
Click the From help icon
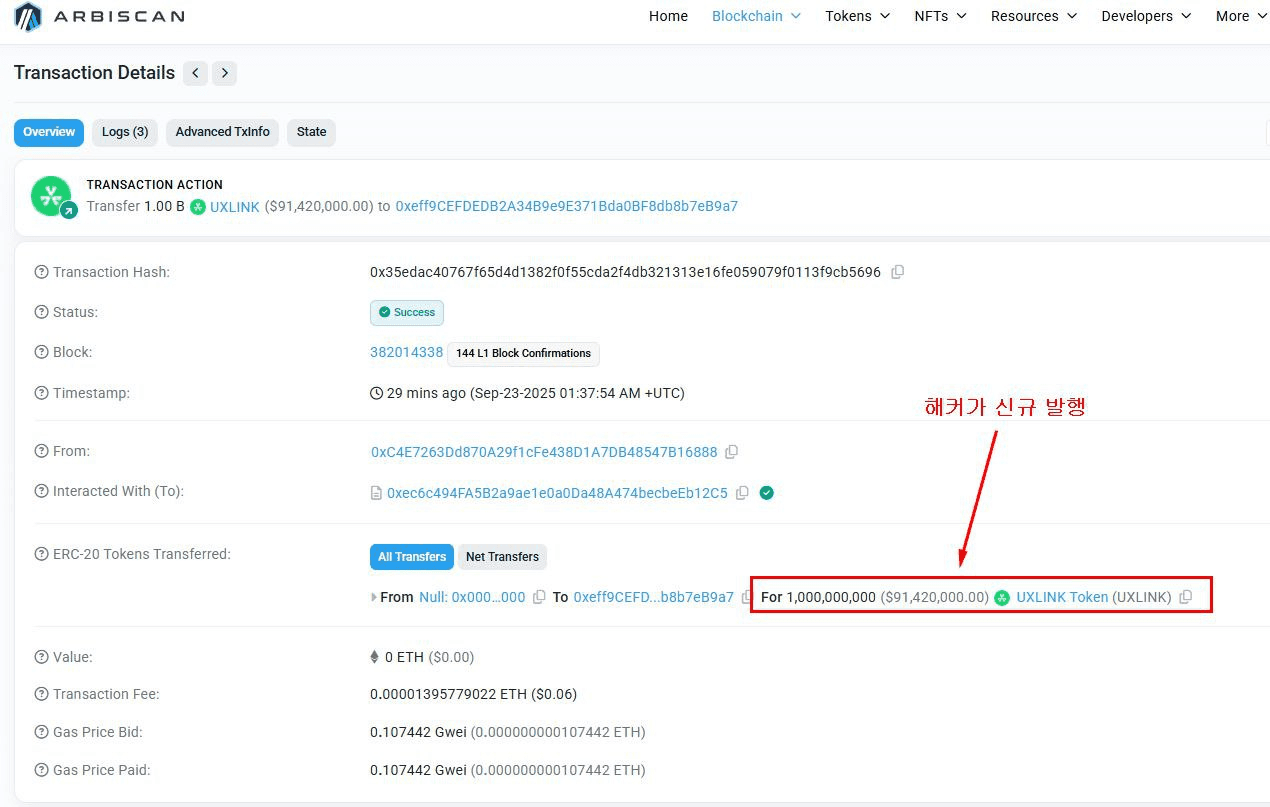click(41, 451)
